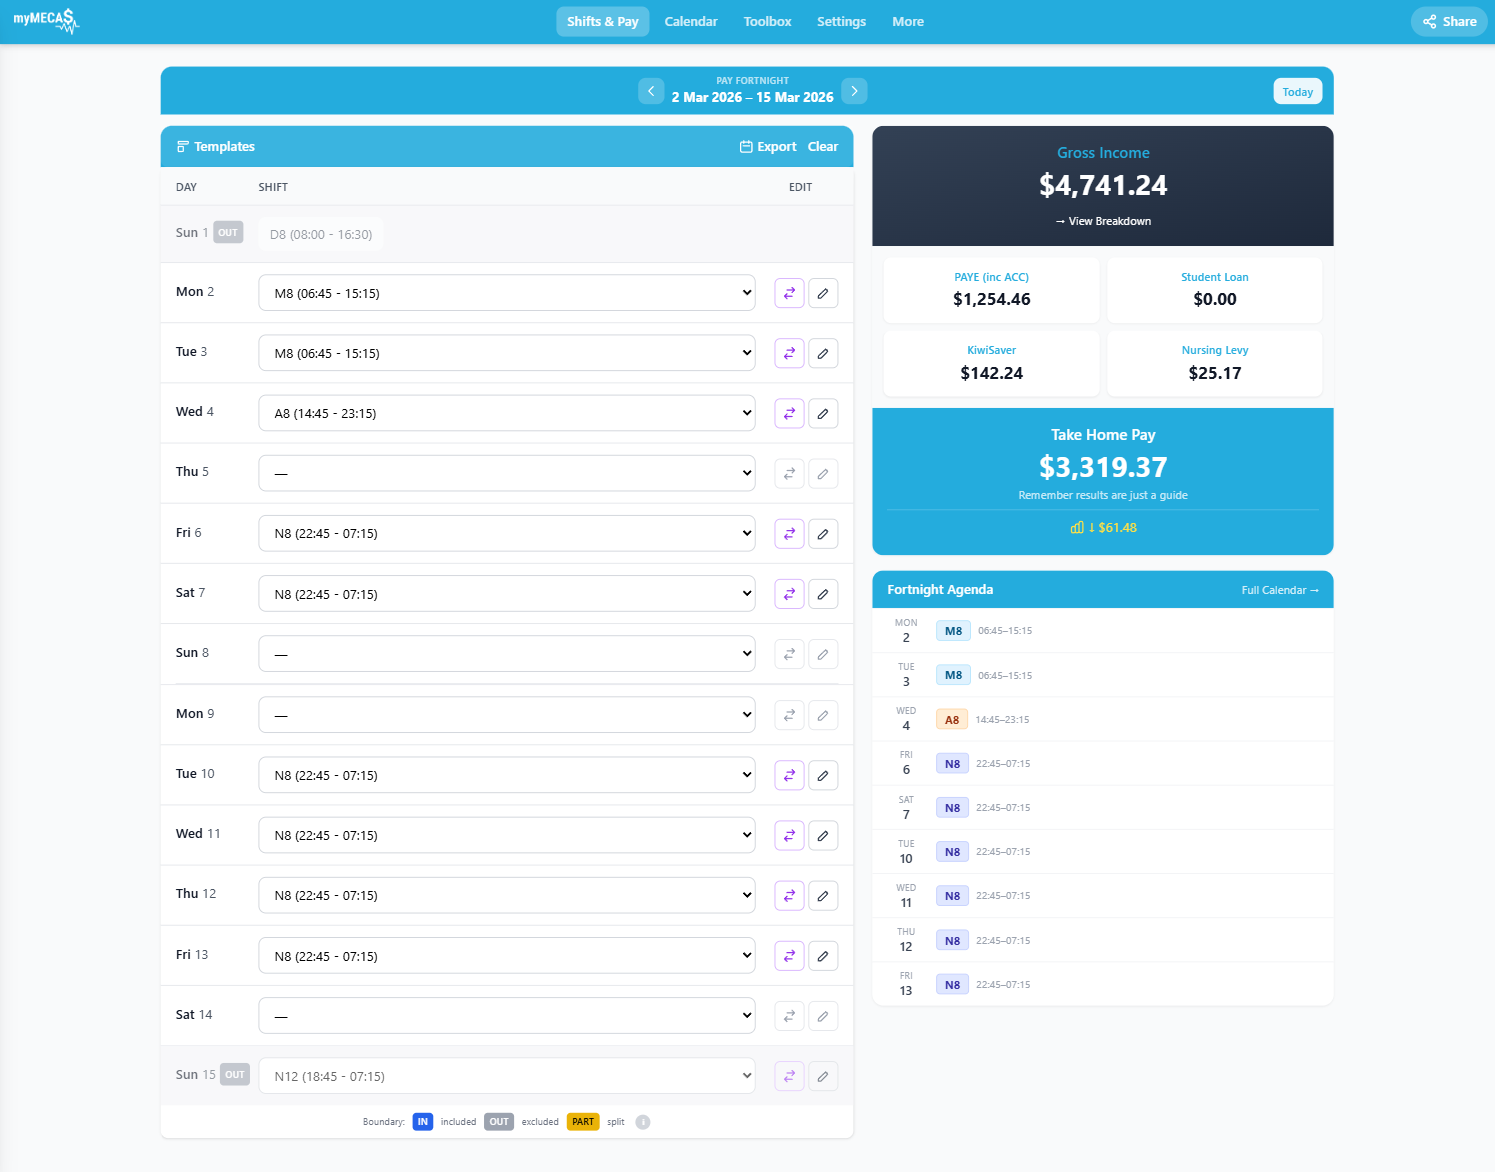The image size is (1495, 1172).
Task: Click the pencil edit icon for Wed 4 shift
Action: pyautogui.click(x=823, y=413)
